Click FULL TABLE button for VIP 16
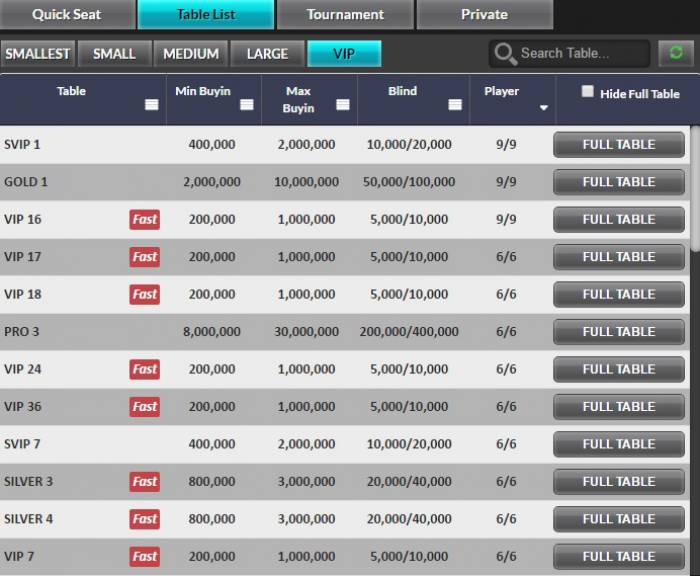Image resolution: width=700 pixels, height=576 pixels. click(x=619, y=219)
